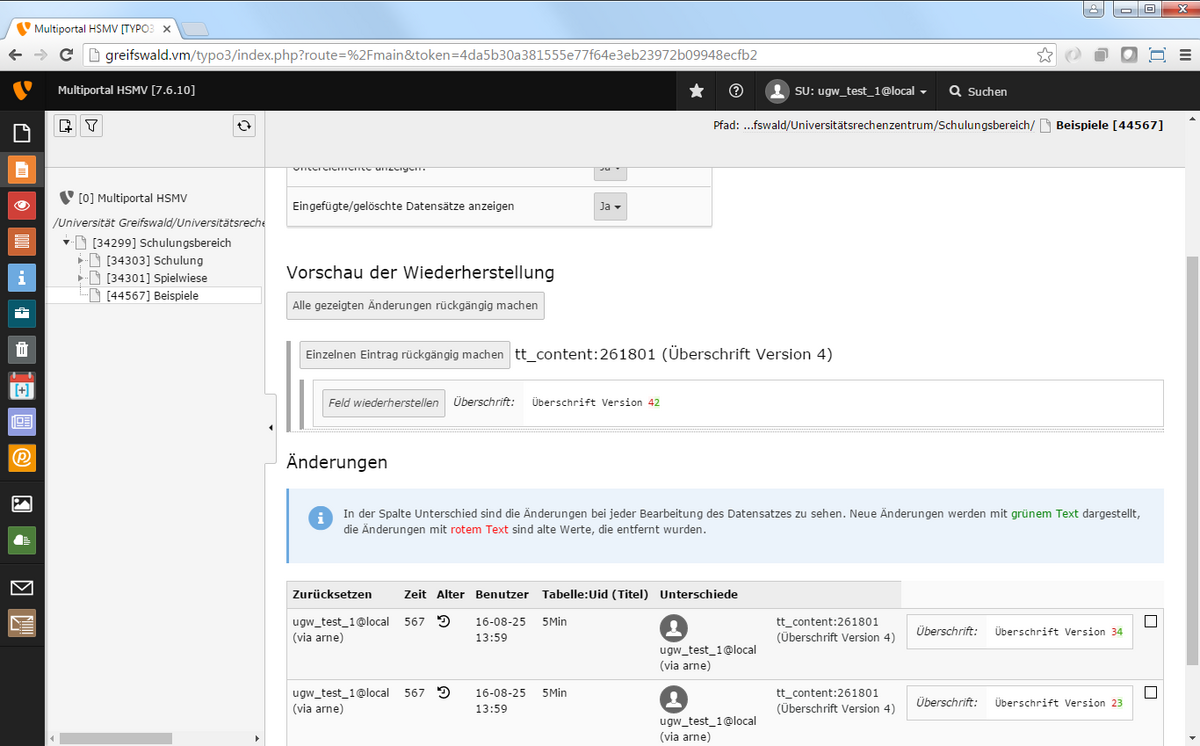Screen dimensions: 1200x746
Task: Open bookmarks star in top bar
Action: (x=697, y=91)
